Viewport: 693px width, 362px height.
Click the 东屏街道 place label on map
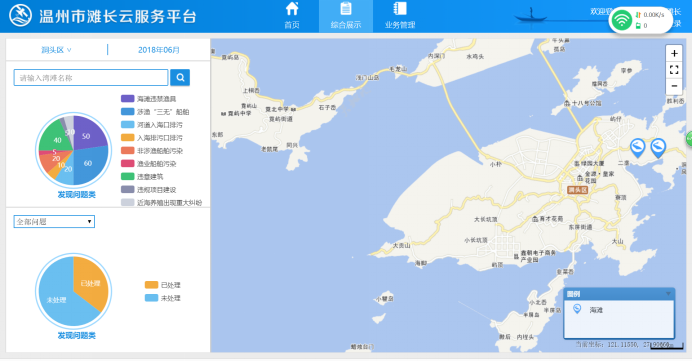(580, 227)
